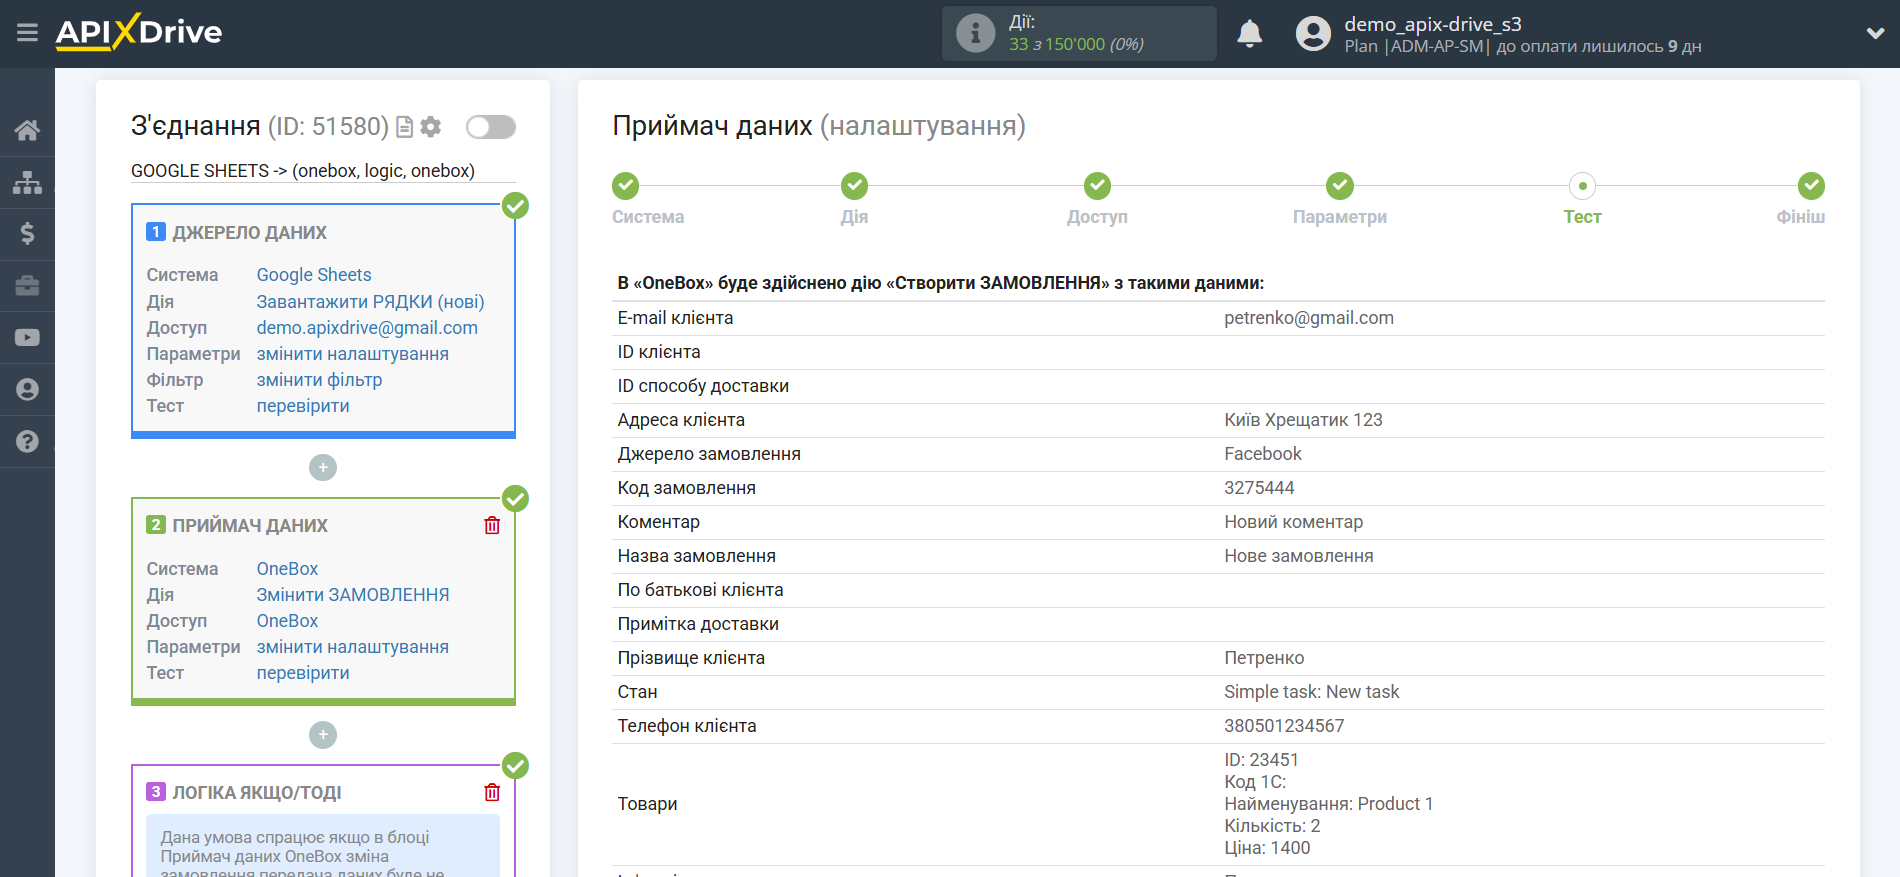The width and height of the screenshot is (1900, 877).
Task: Go to the Система step
Action: pyautogui.click(x=626, y=186)
